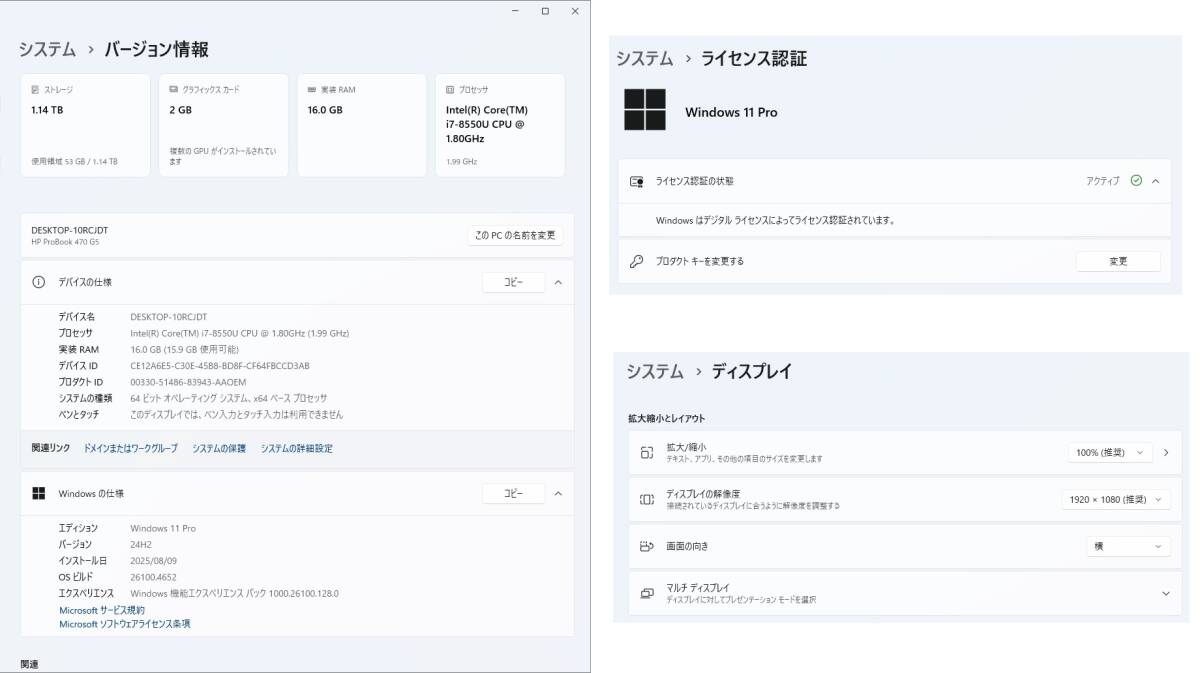Maximize the バージョン情報 settings window

pos(545,11)
